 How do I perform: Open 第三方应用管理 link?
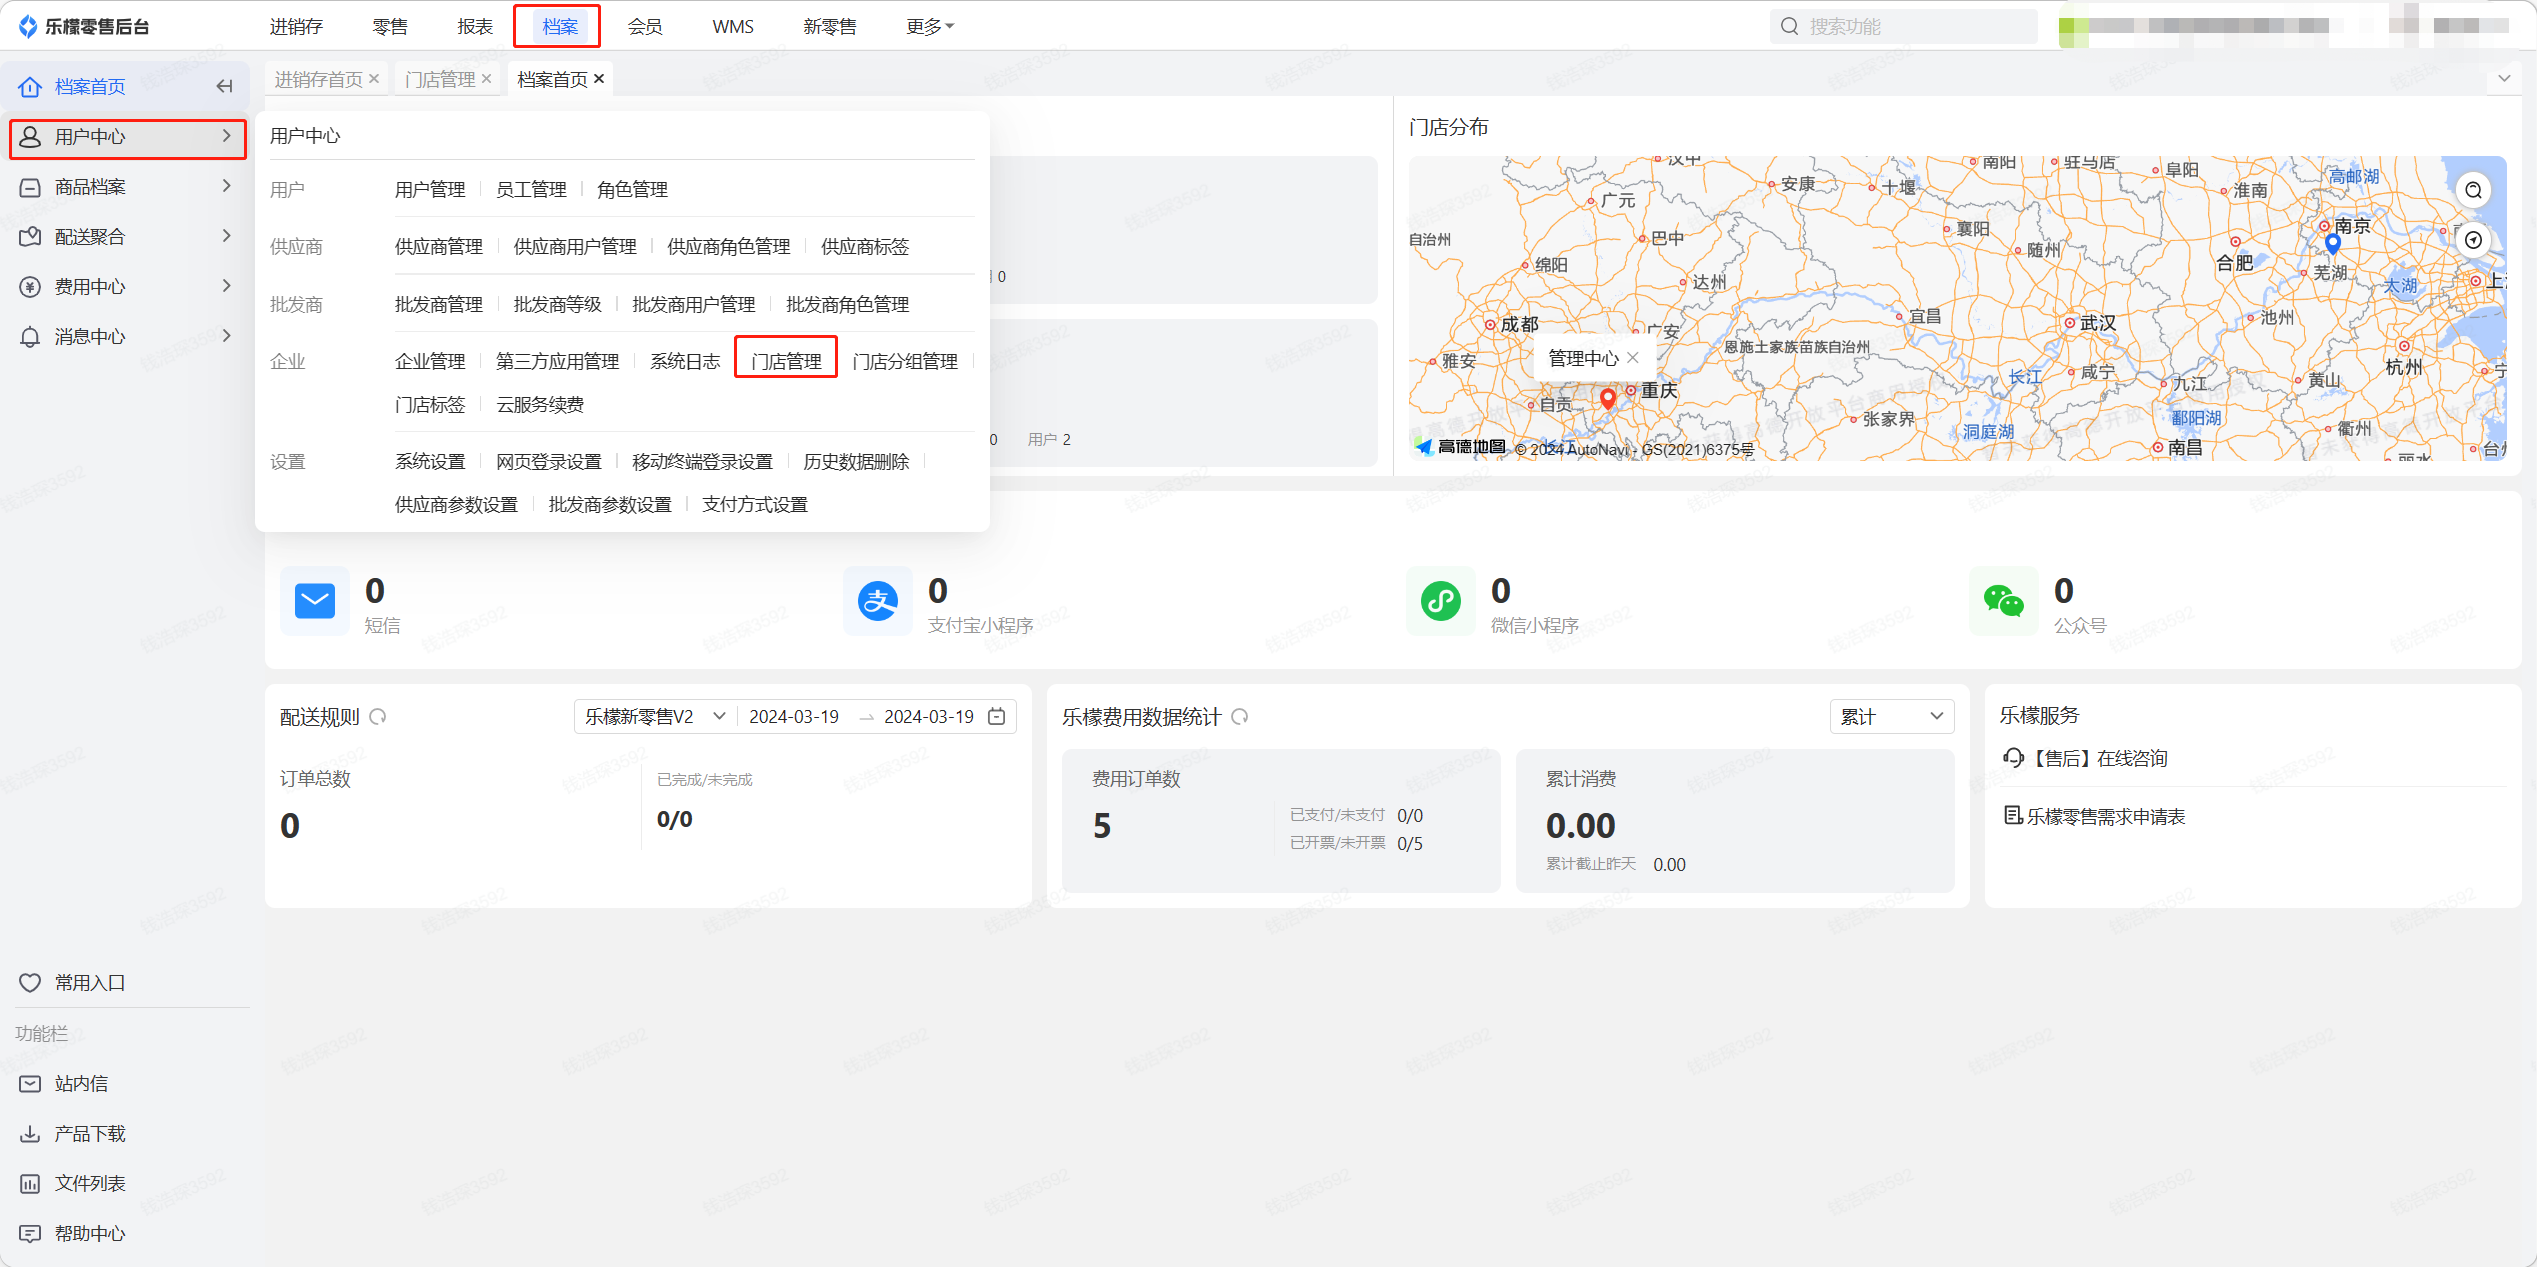558,362
